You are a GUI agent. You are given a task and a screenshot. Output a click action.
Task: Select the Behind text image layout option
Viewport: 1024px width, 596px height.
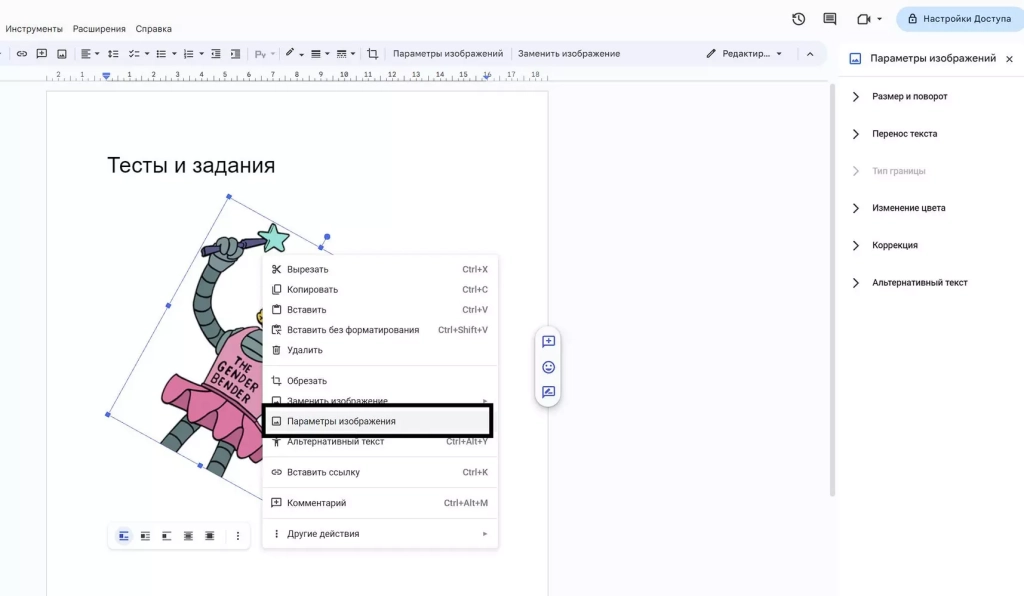click(x=188, y=536)
